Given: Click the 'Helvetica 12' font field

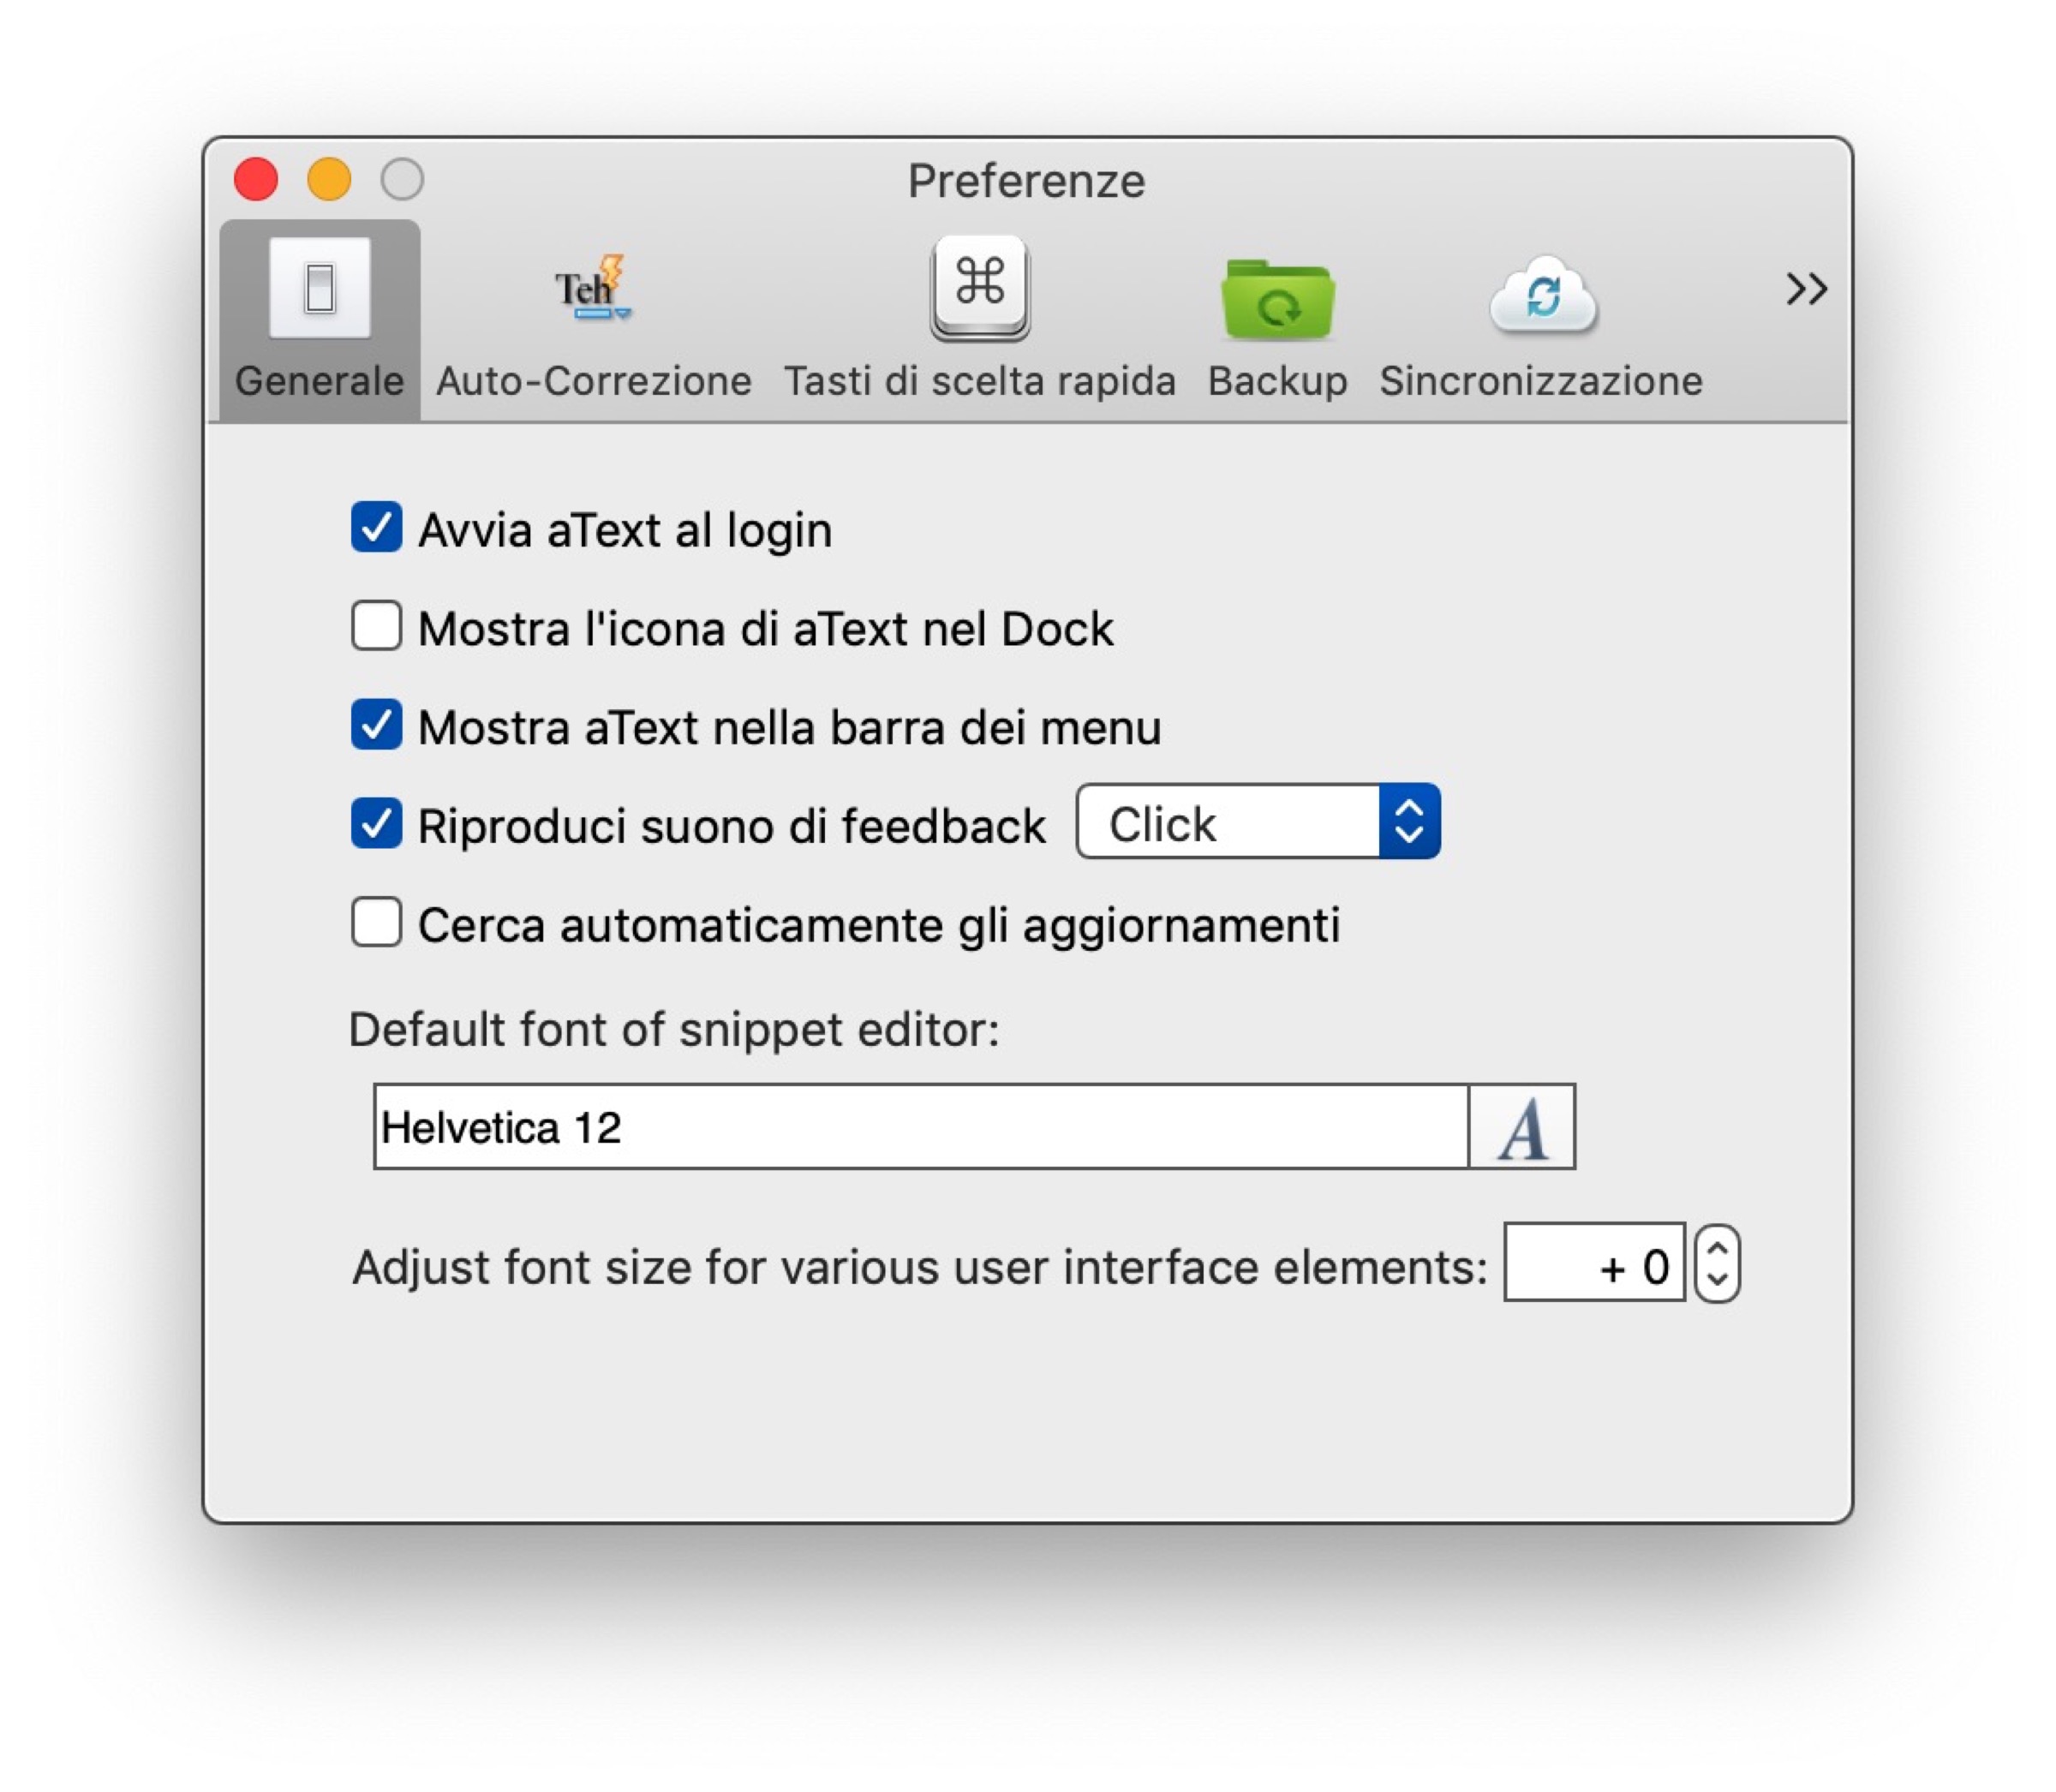Looking at the screenshot, I should 920,1127.
